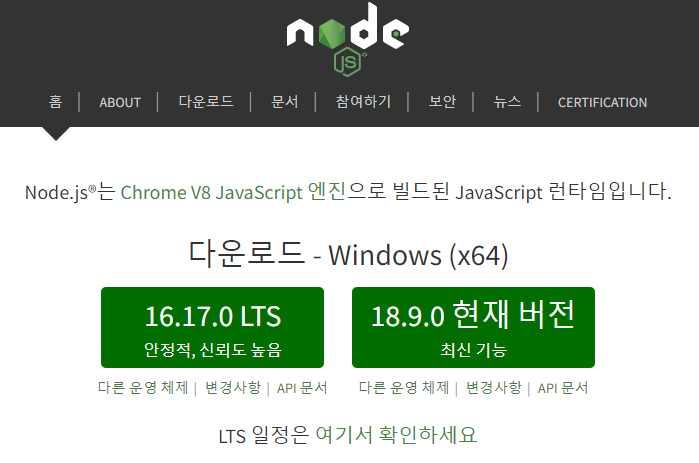Open the 보안 navigation item
The width and height of the screenshot is (699, 463).
[x=442, y=102]
